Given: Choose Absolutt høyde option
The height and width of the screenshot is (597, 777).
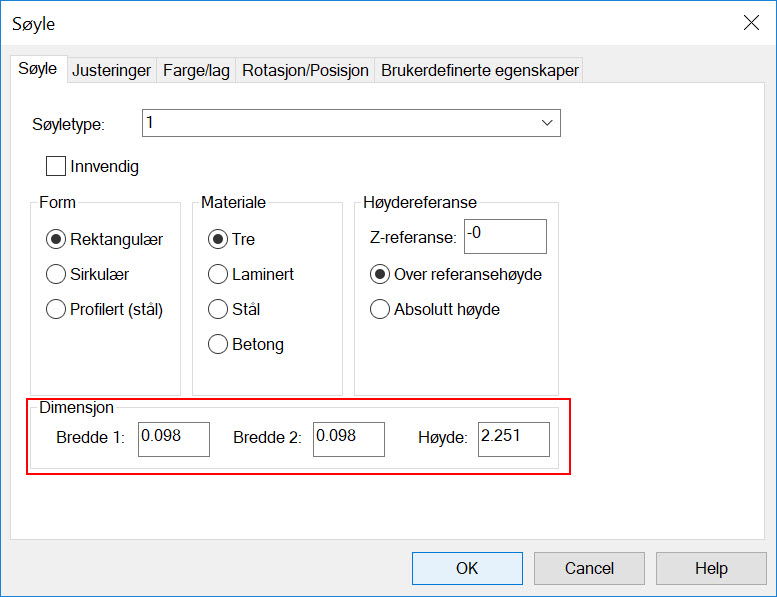Looking at the screenshot, I should pyautogui.click(x=380, y=309).
